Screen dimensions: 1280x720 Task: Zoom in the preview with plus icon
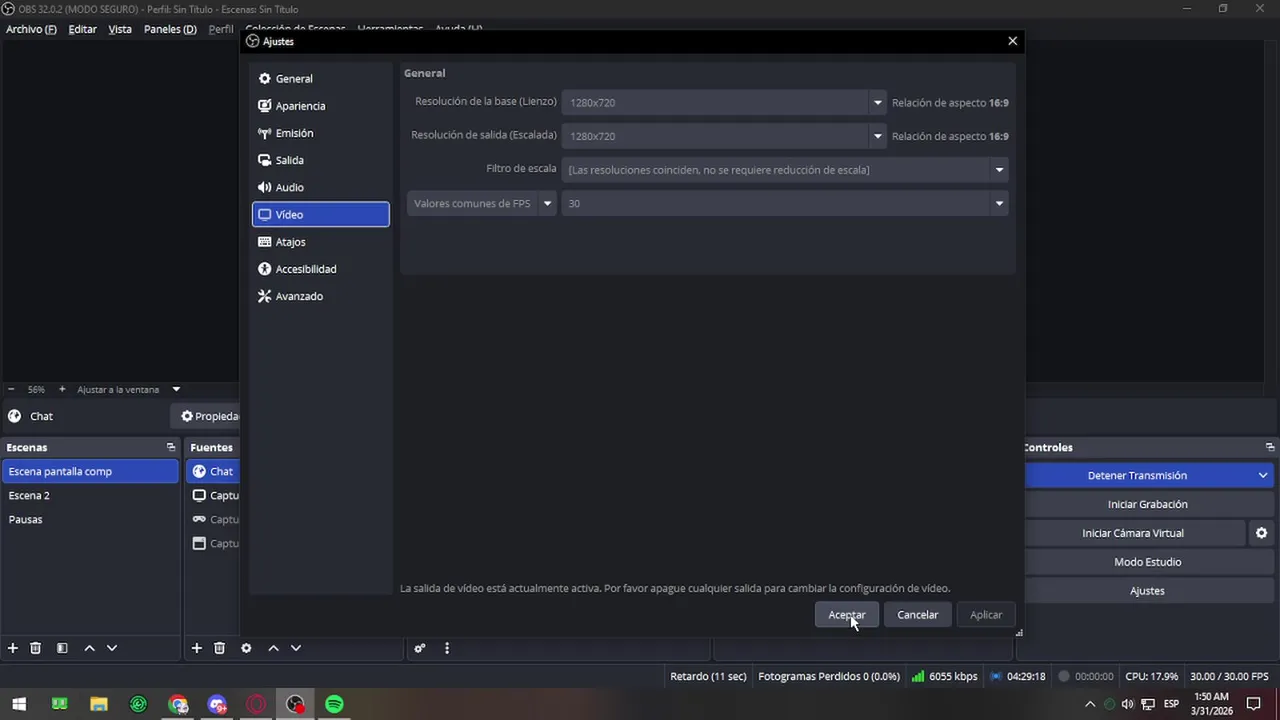pyautogui.click(x=62, y=389)
